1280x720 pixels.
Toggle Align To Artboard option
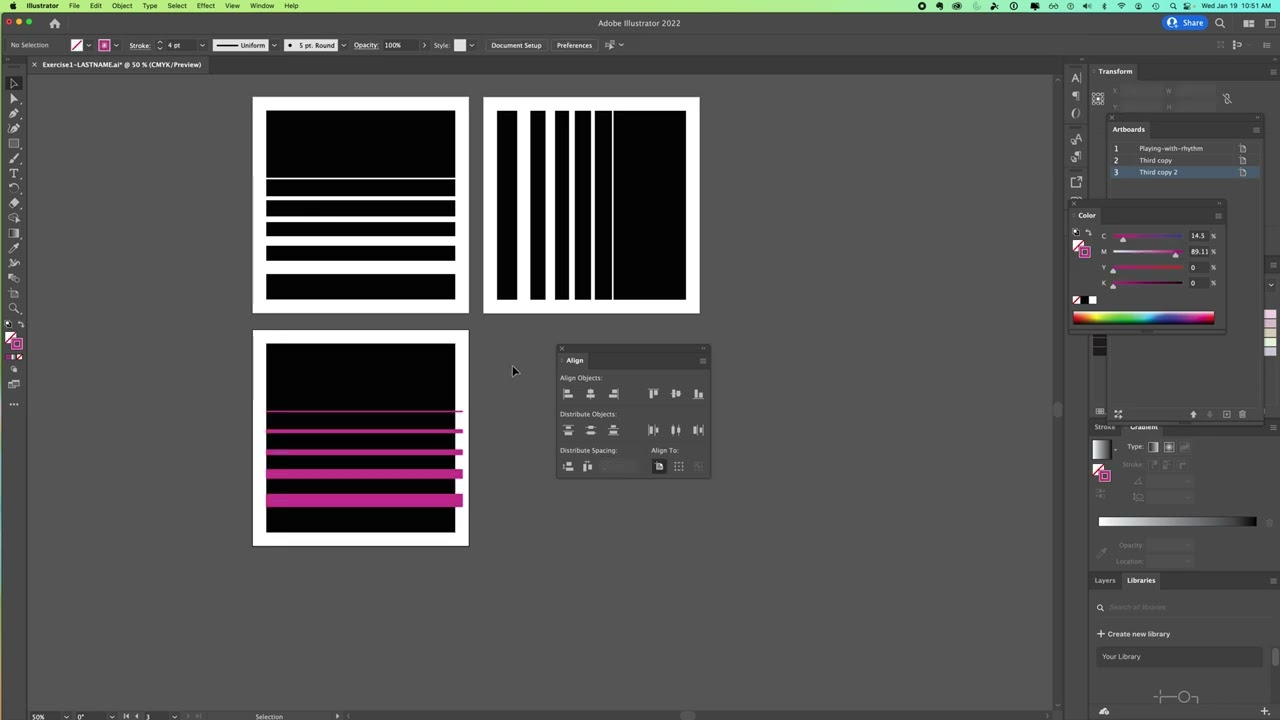[x=659, y=467]
